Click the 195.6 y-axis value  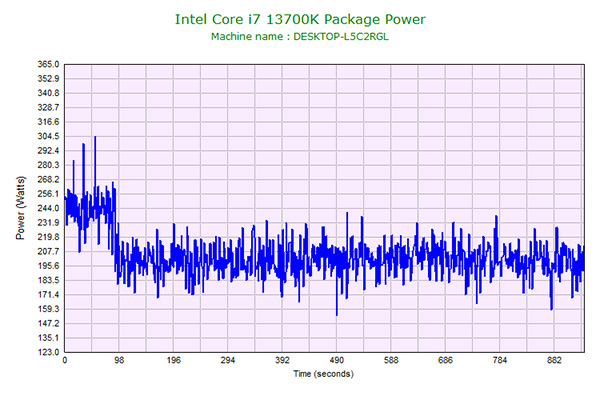tap(48, 266)
